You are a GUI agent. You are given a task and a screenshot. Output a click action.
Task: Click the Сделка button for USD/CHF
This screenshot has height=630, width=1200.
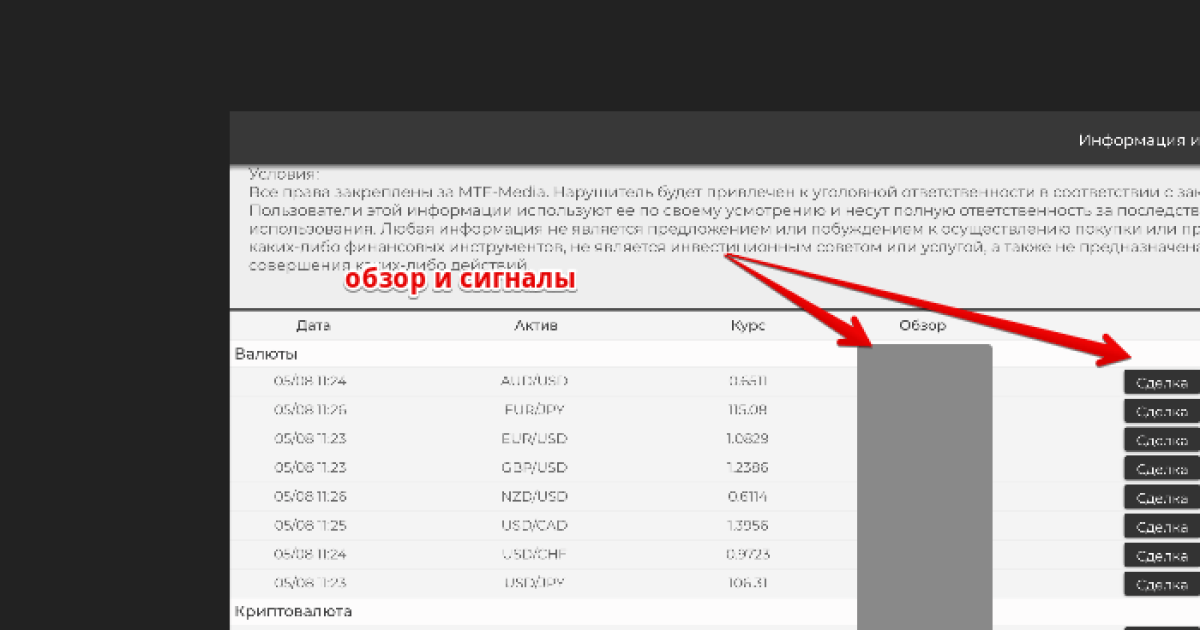pyautogui.click(x=1162, y=555)
